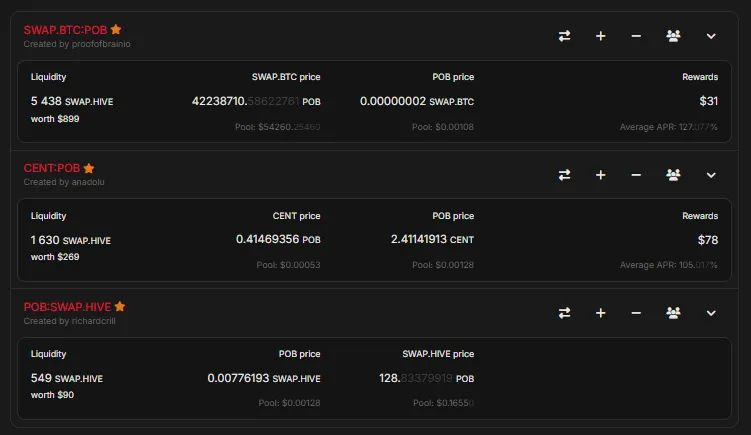Unfavorite SWAP.BTC:POB using its star
This screenshot has width=751, height=435.
click(116, 29)
